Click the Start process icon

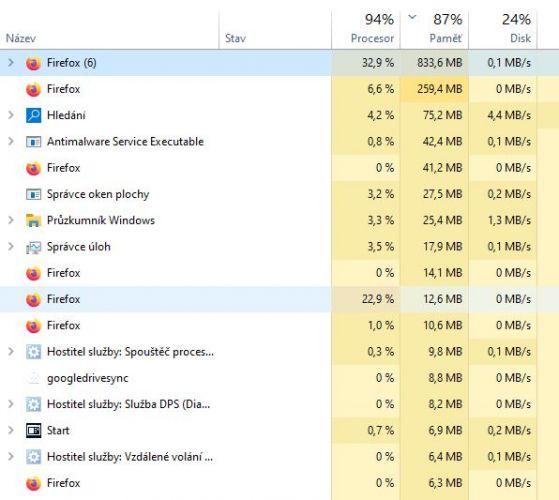33,431
